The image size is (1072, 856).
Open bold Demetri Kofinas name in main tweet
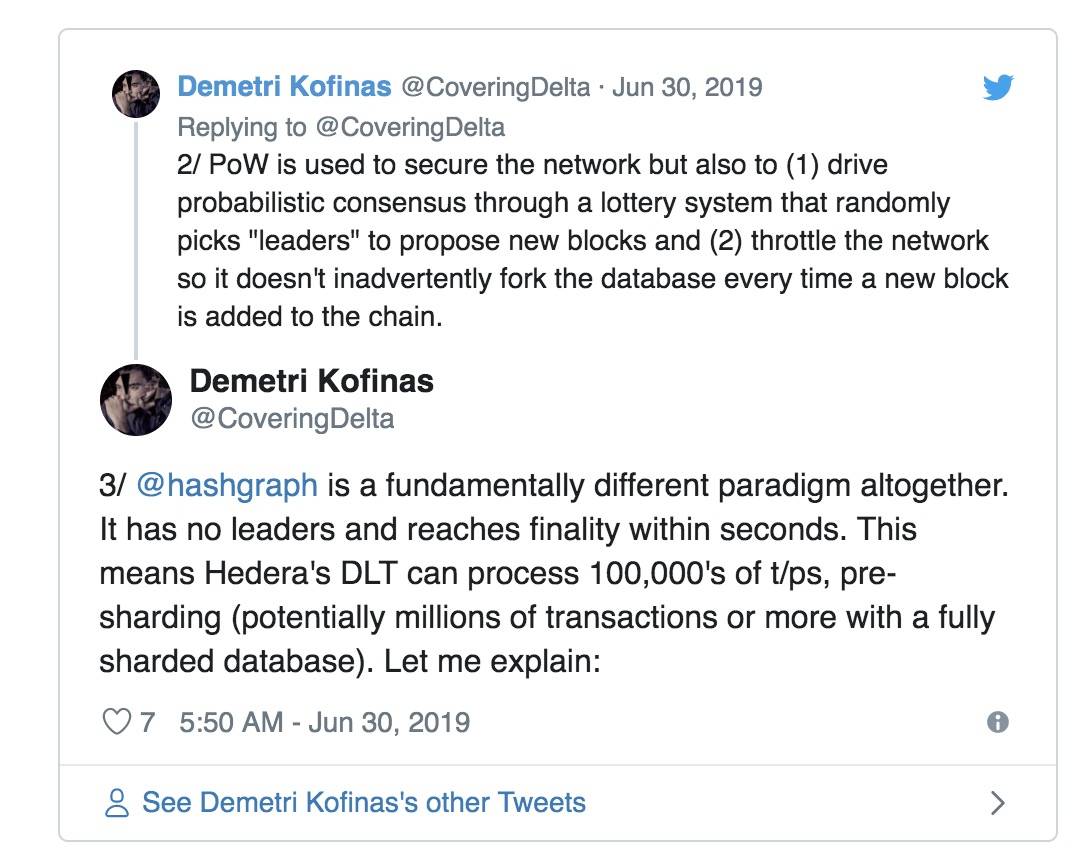[x=312, y=381]
